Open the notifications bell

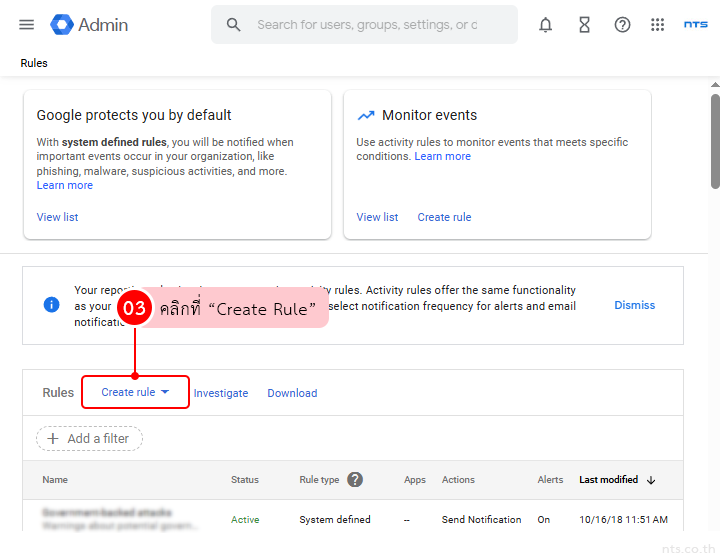(x=545, y=25)
